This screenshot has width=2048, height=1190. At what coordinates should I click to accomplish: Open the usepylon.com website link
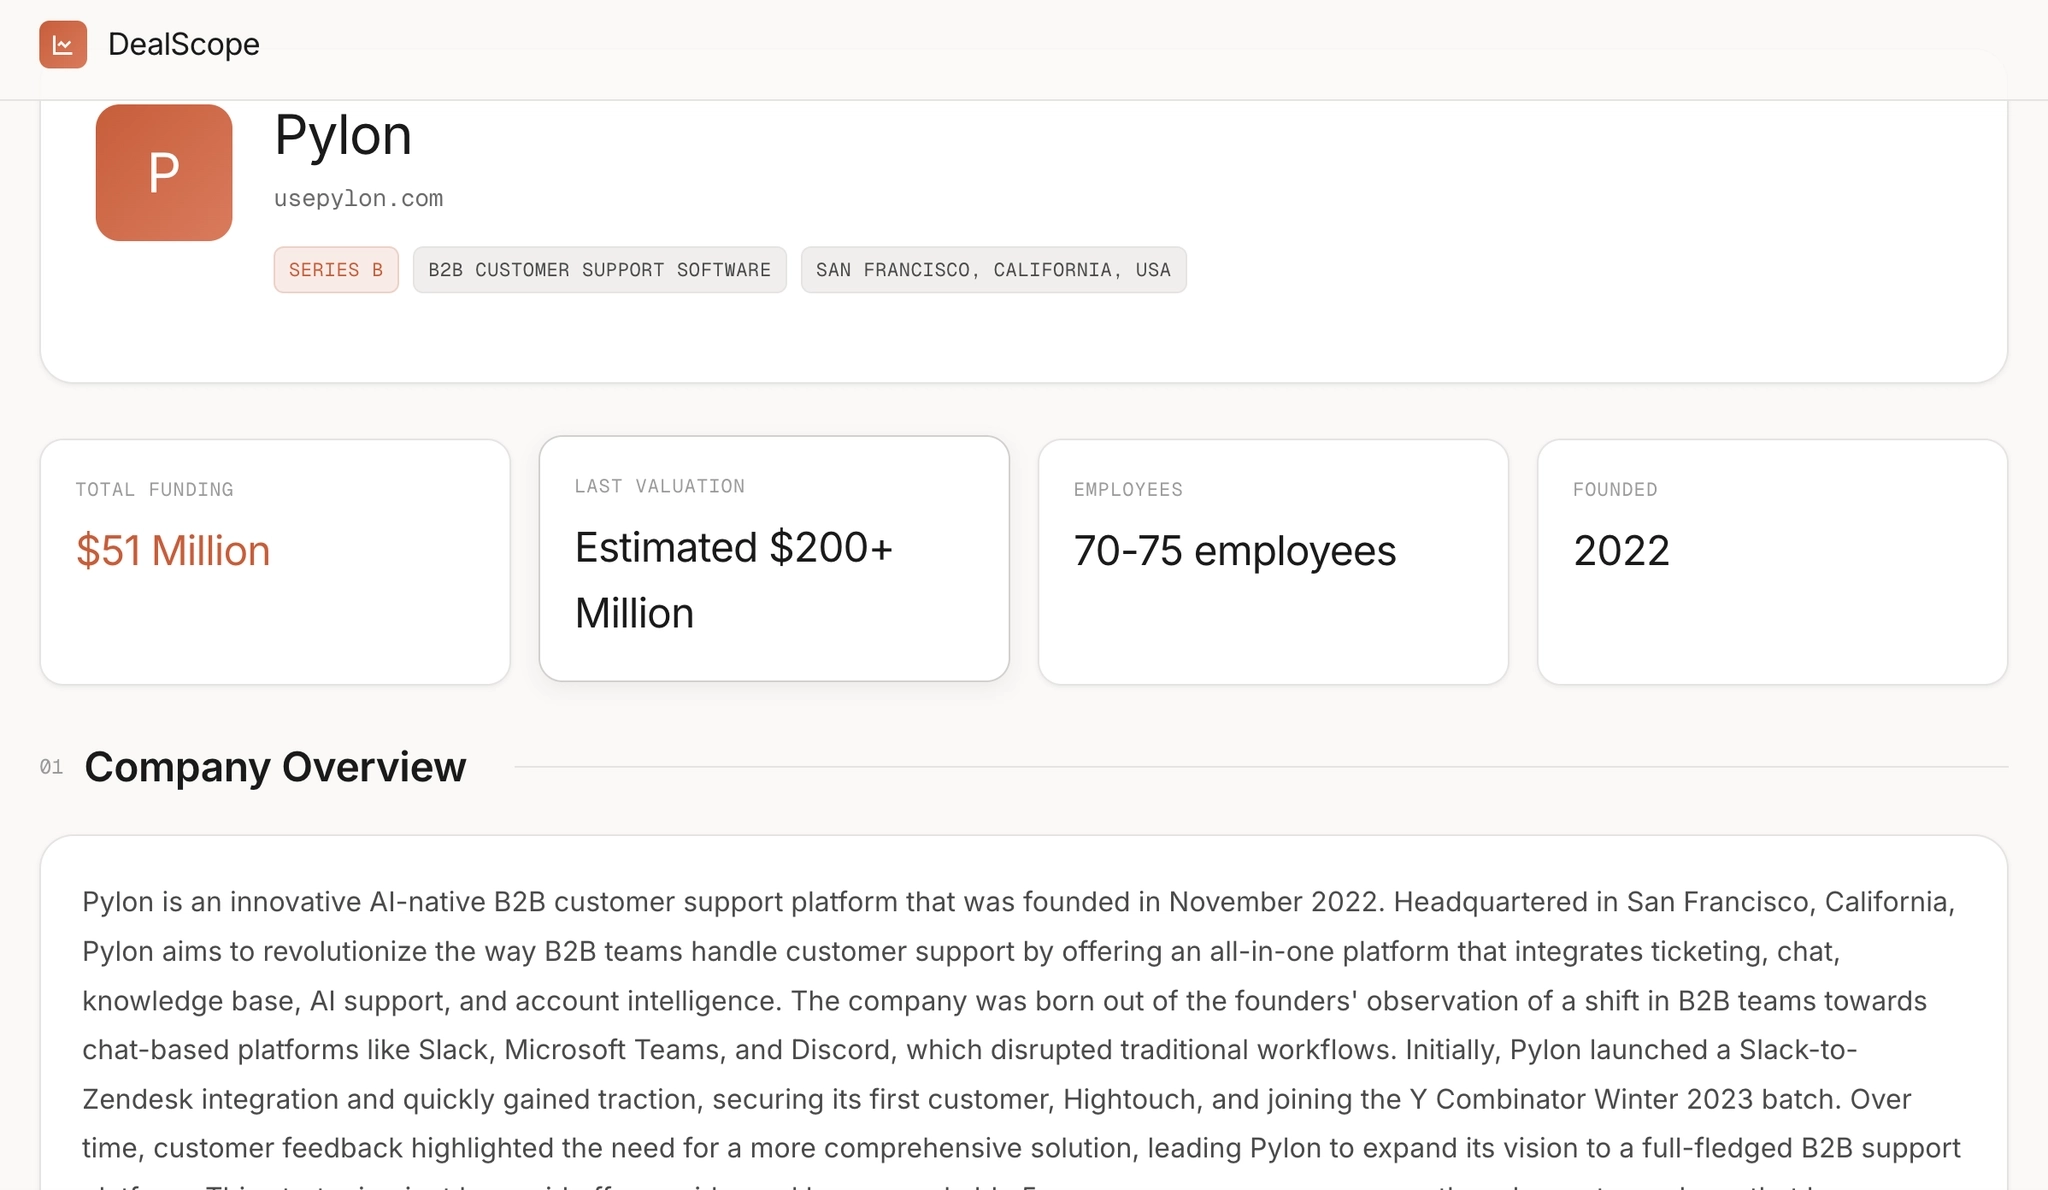click(359, 198)
